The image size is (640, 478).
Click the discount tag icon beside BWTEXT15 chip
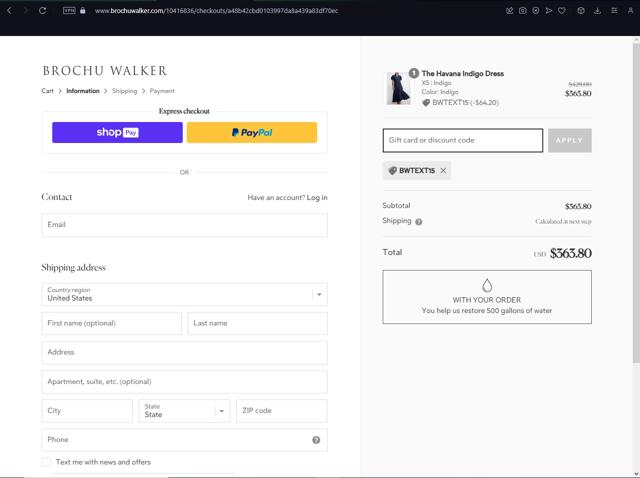(x=392, y=171)
